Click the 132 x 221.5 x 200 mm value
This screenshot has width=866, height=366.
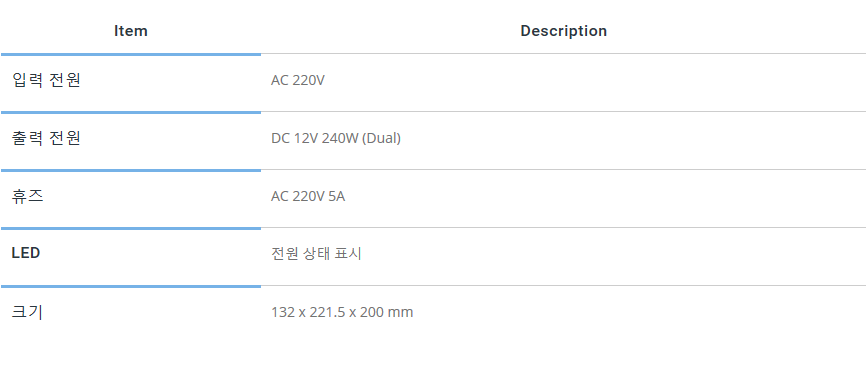pos(342,312)
